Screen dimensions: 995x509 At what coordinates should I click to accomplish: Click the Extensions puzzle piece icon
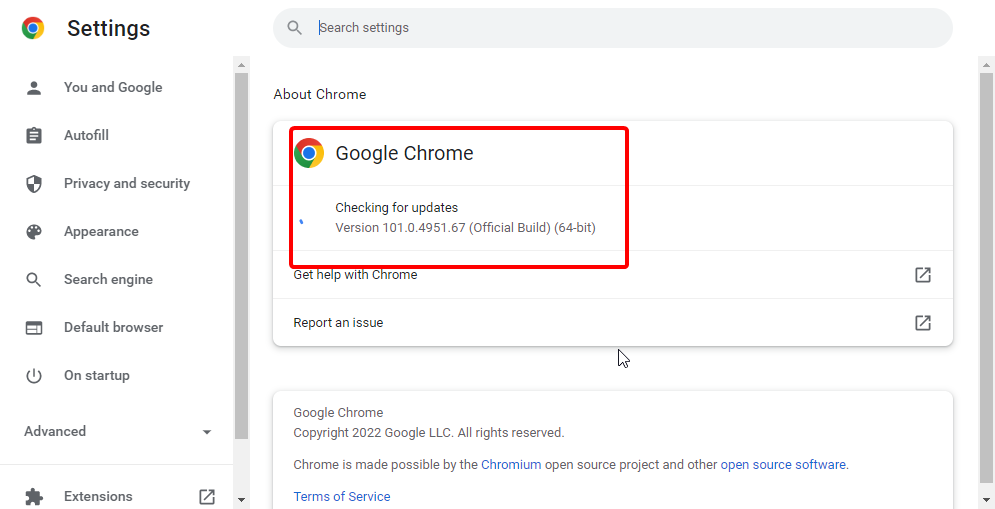[34, 497]
